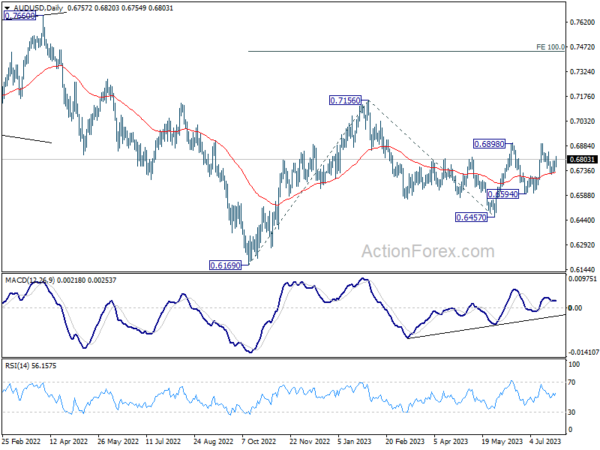
Task: Select the 0.64570 low price label
Action: click(x=471, y=217)
